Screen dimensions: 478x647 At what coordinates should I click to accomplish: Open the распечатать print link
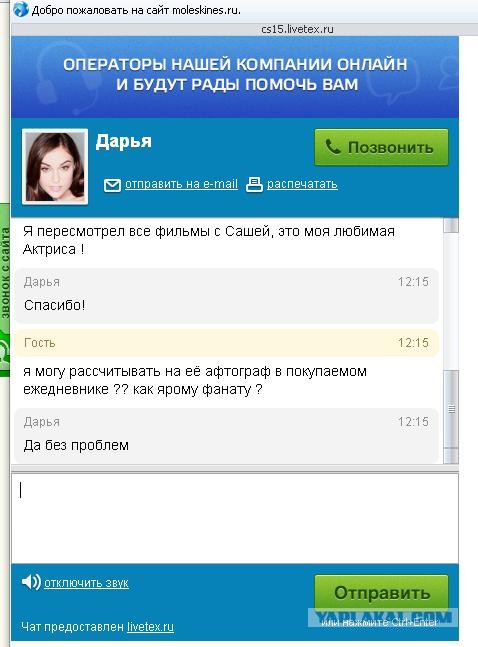(302, 184)
